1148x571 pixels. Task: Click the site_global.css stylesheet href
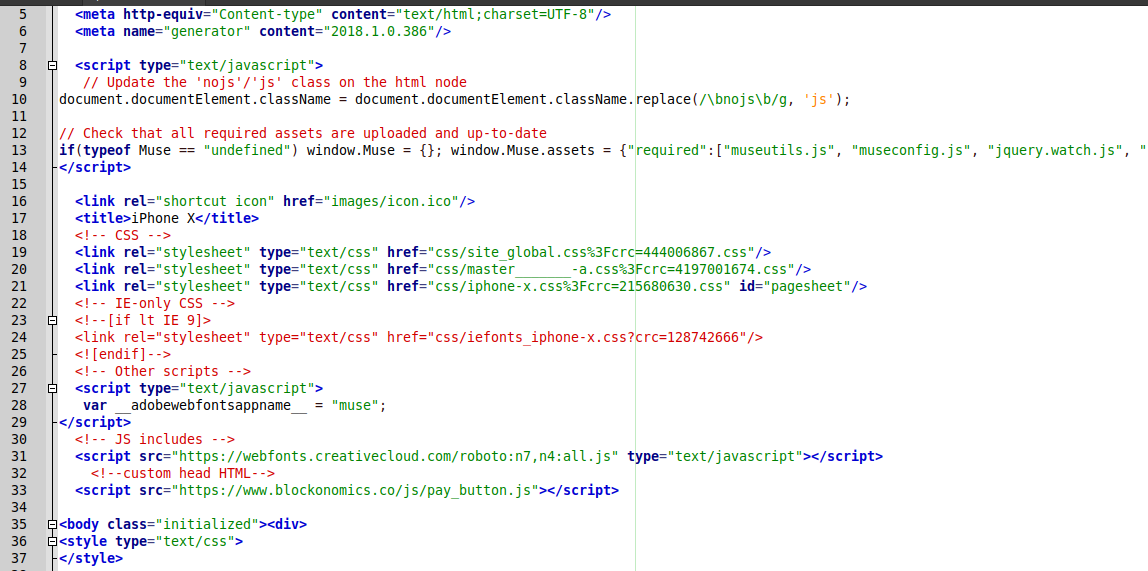592,252
